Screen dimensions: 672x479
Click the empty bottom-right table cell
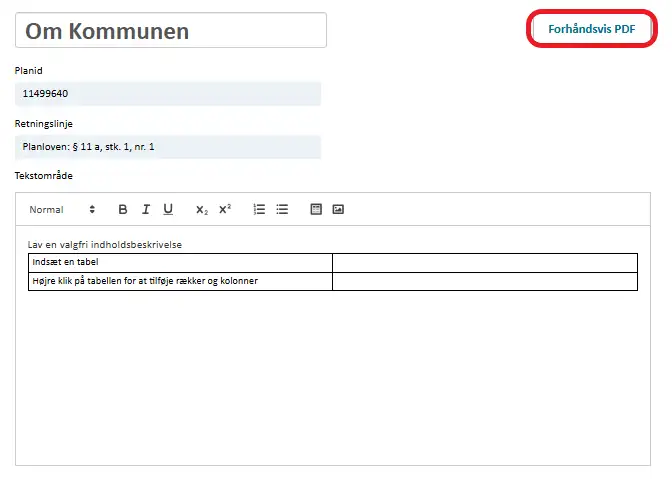pos(484,281)
